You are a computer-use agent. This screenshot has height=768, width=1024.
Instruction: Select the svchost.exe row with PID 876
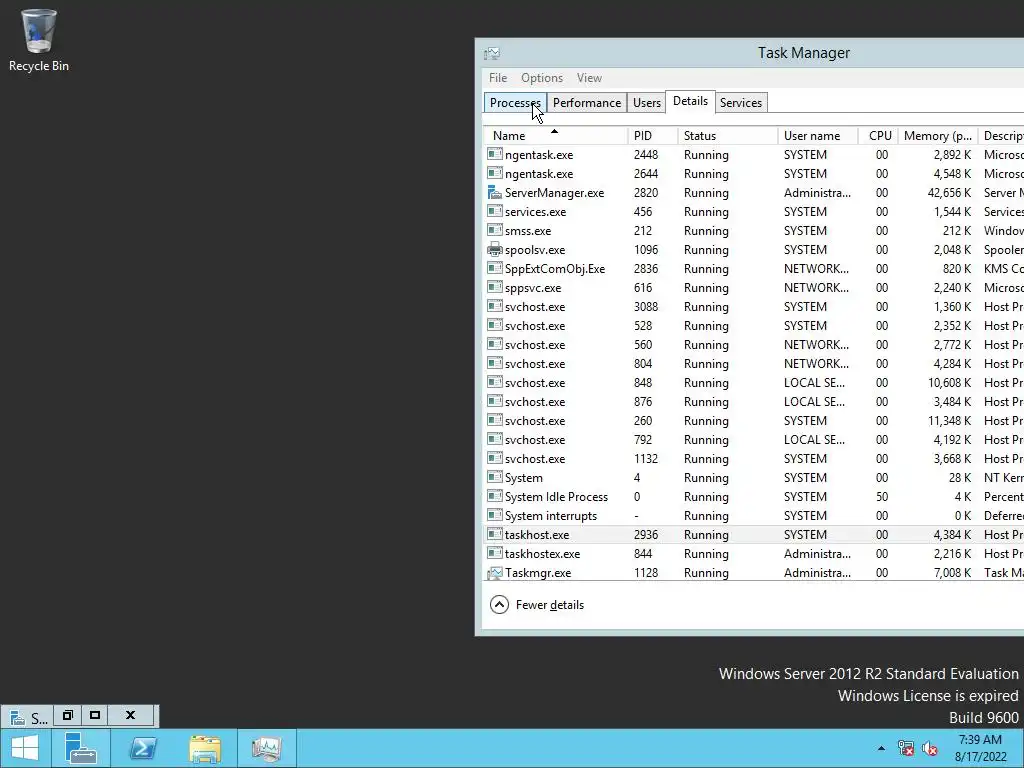click(x=754, y=401)
